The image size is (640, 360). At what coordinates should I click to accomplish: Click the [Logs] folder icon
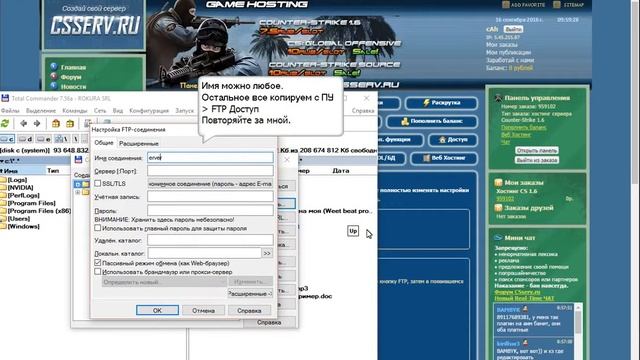(x=3, y=180)
